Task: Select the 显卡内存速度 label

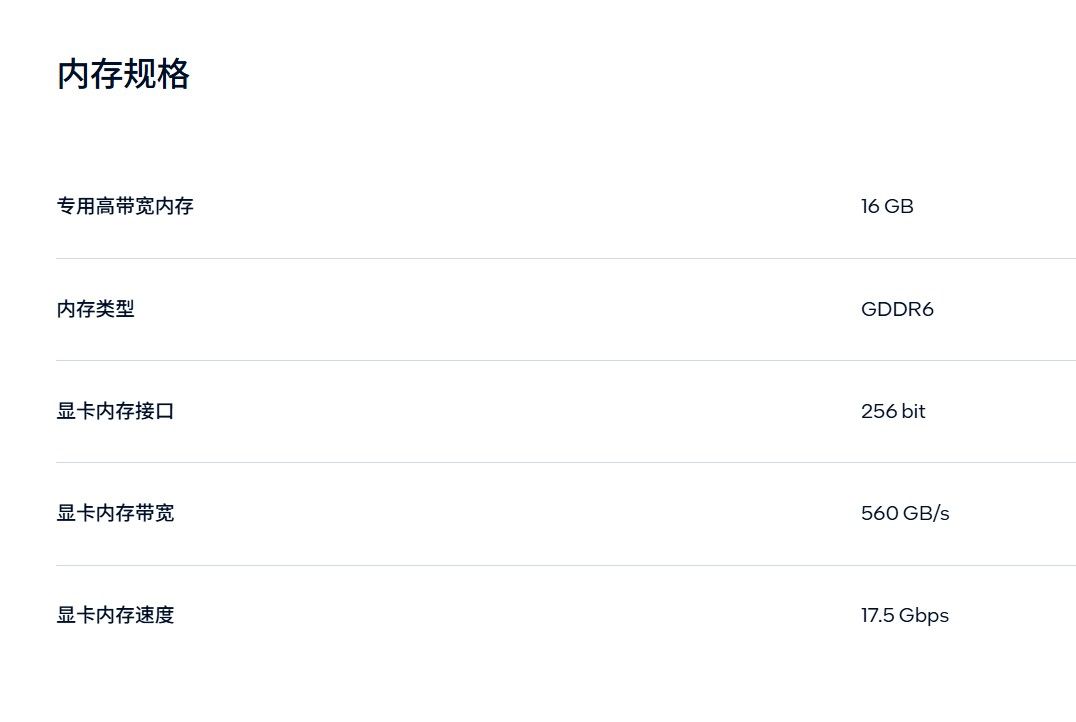Action: point(115,615)
